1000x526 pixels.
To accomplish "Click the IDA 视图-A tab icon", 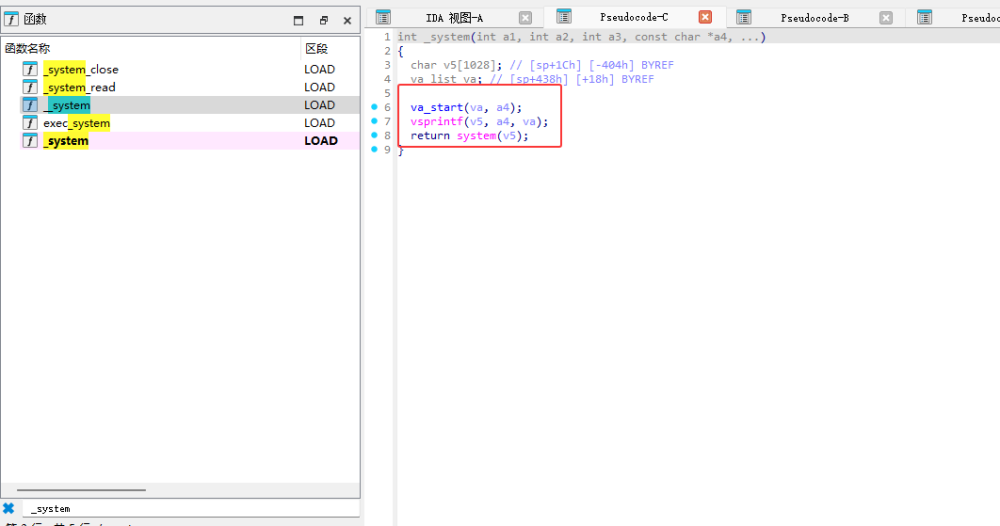I will pos(383,17).
